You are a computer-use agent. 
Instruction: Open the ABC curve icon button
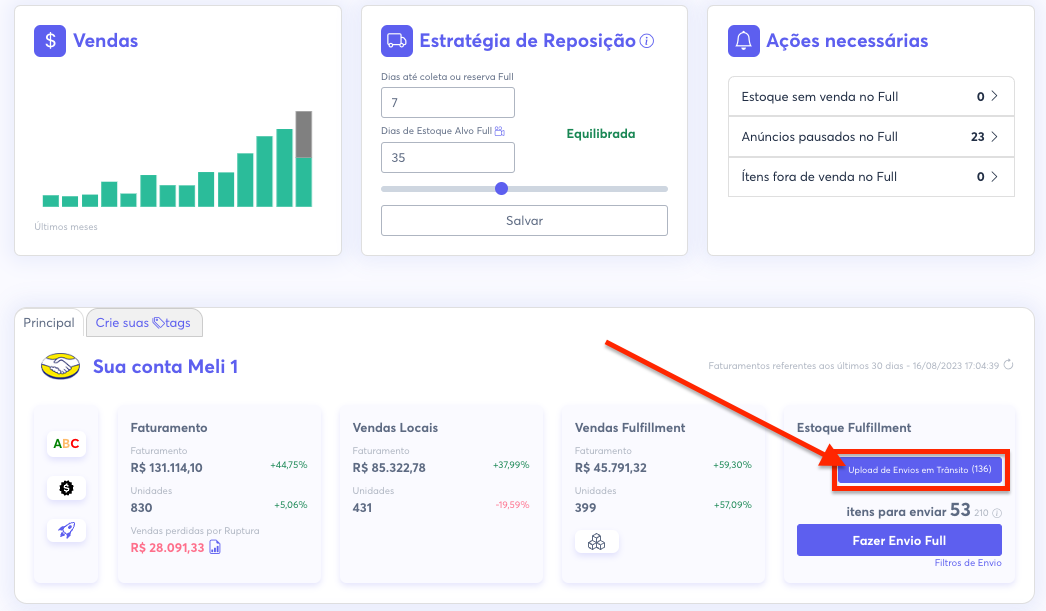(x=66, y=444)
